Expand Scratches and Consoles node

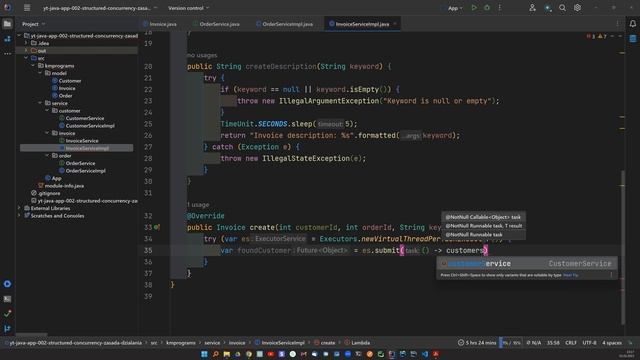coord(19,216)
